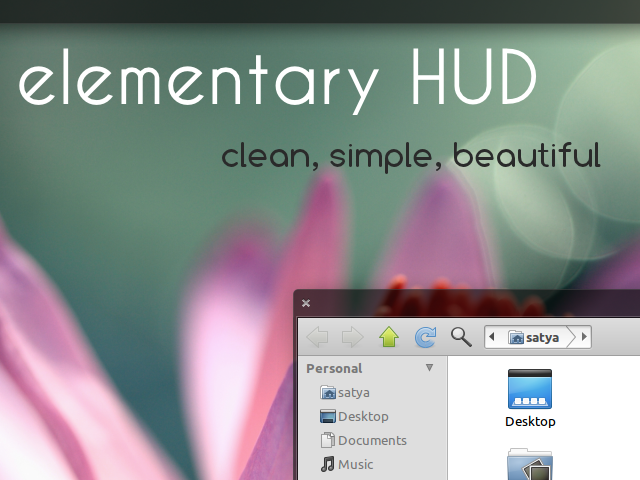The image size is (640, 480).
Task: Open Music in the sidebar
Action: (x=347, y=464)
